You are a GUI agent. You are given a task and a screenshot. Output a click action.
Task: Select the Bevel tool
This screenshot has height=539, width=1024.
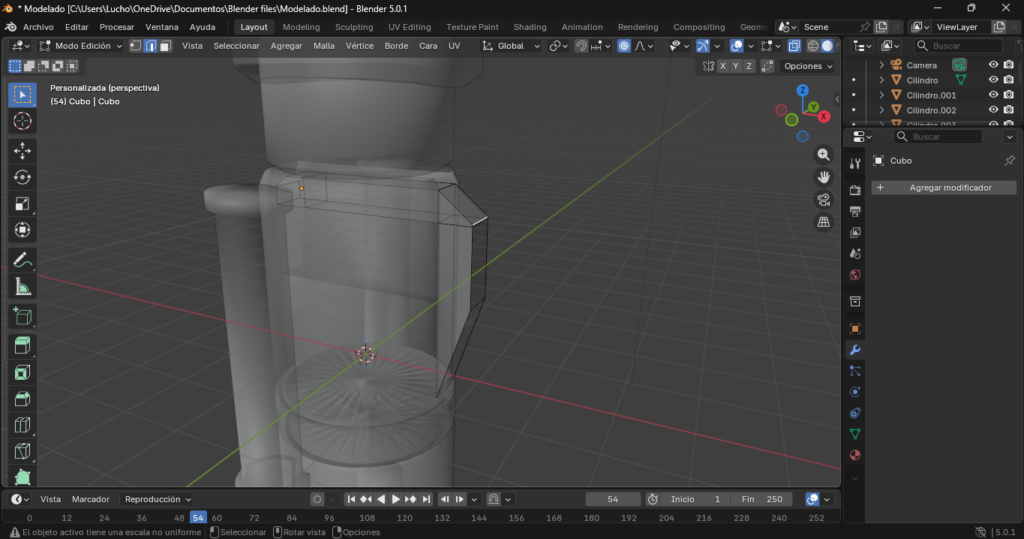click(22, 399)
